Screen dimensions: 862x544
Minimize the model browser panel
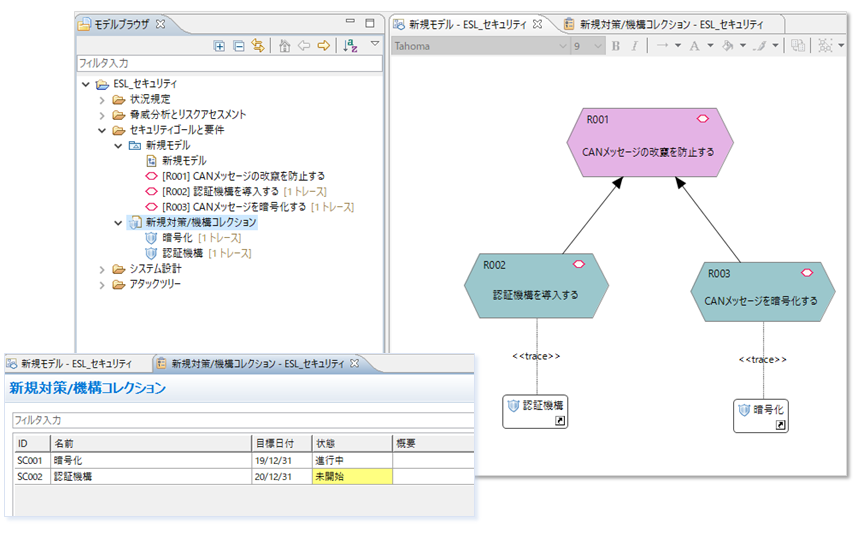[x=350, y=21]
